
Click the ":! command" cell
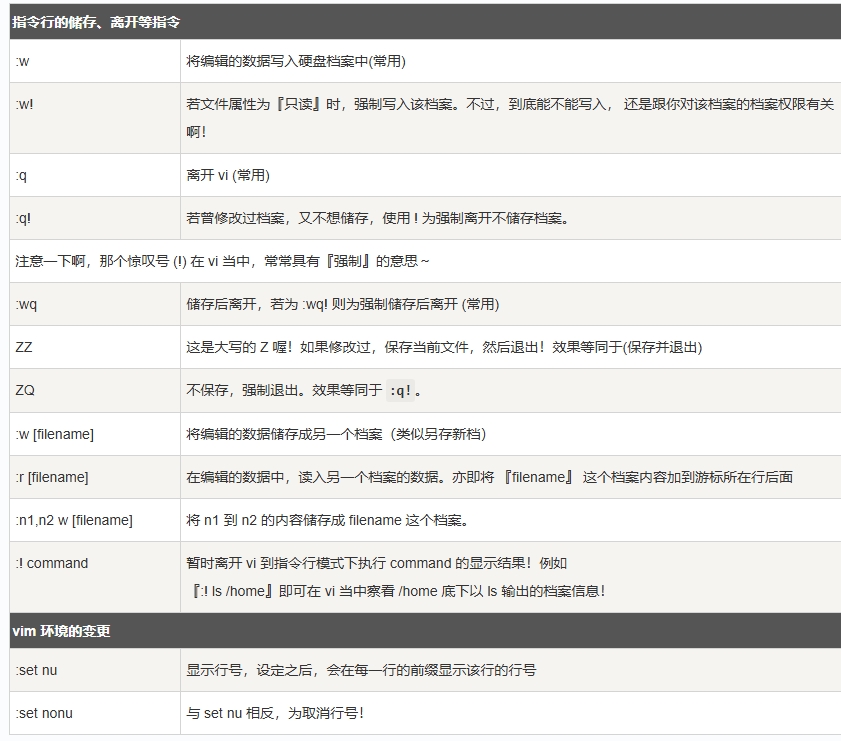tap(95, 577)
